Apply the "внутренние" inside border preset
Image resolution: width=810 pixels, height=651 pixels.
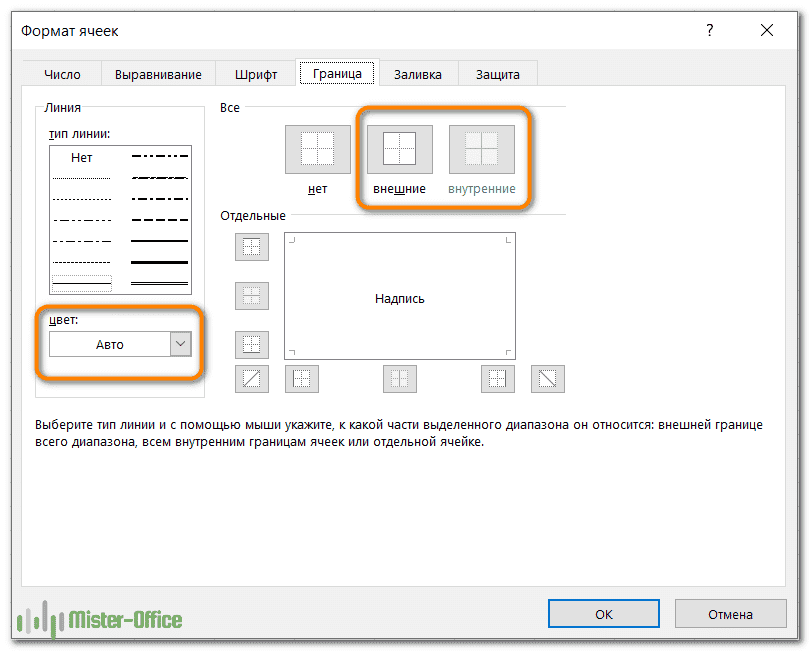(482, 150)
